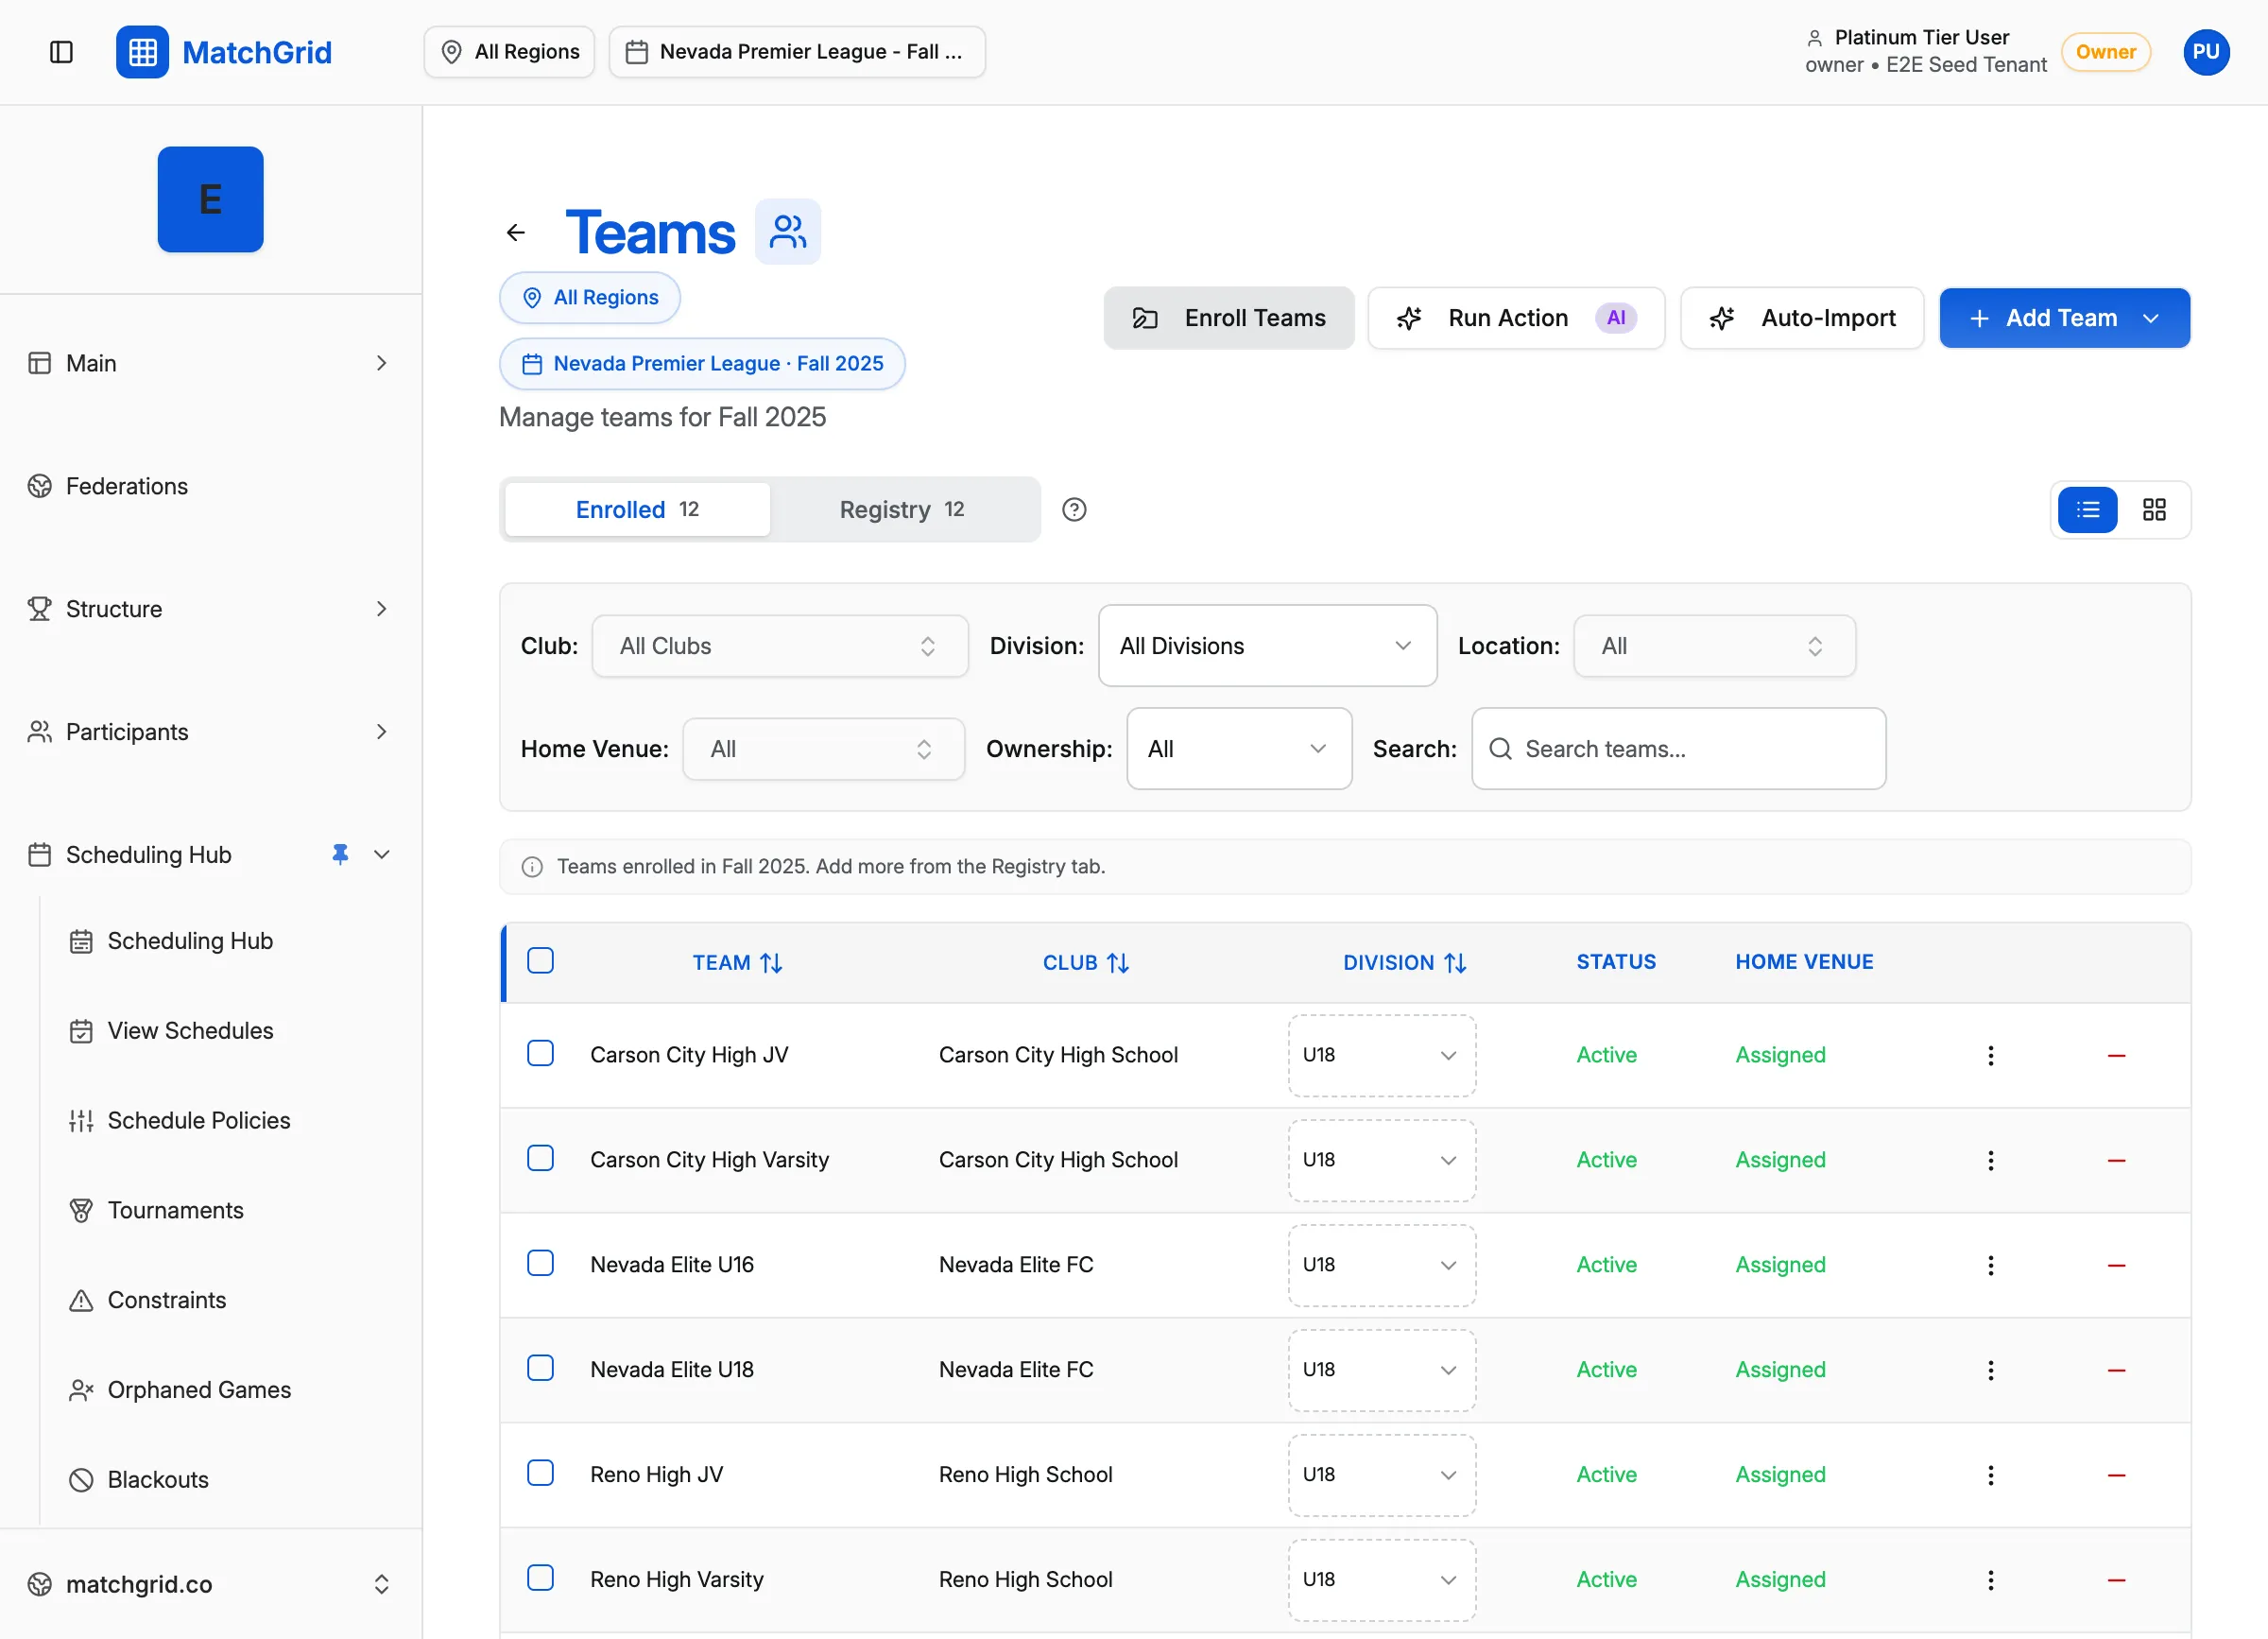Click the Search teams input field

coord(1678,748)
